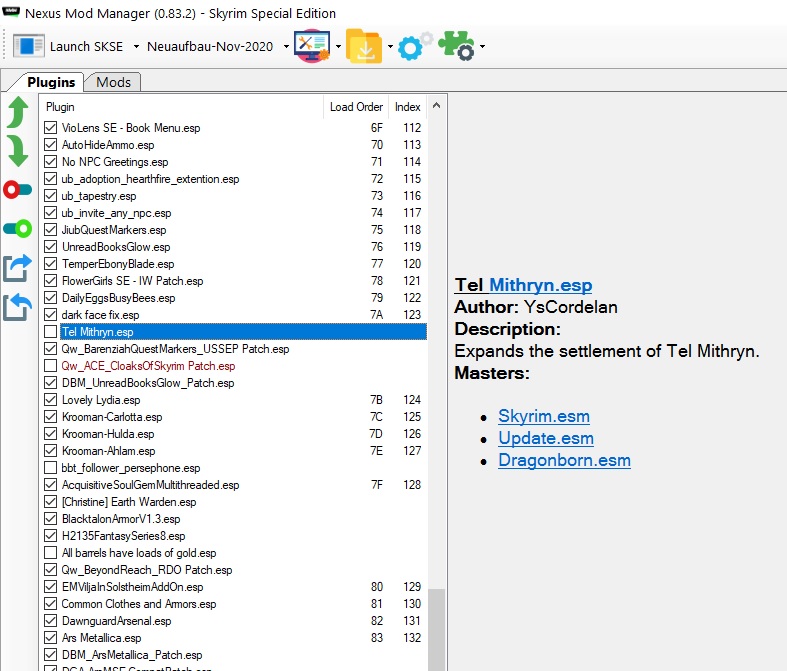
Task: Uncheck the Lovely Lydia.esp plugin
Action: 51,400
